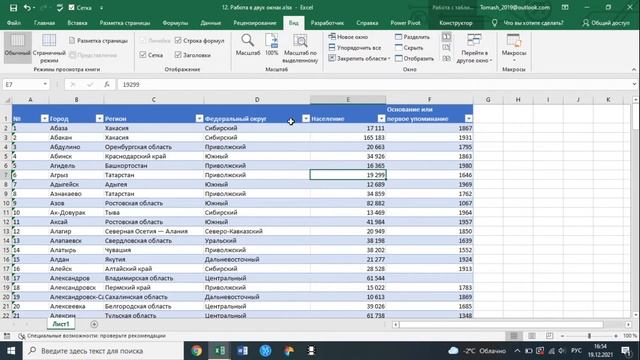The width and height of the screenshot is (640, 360).
Task: Click the Select All corner triangle
Action: [7, 100]
